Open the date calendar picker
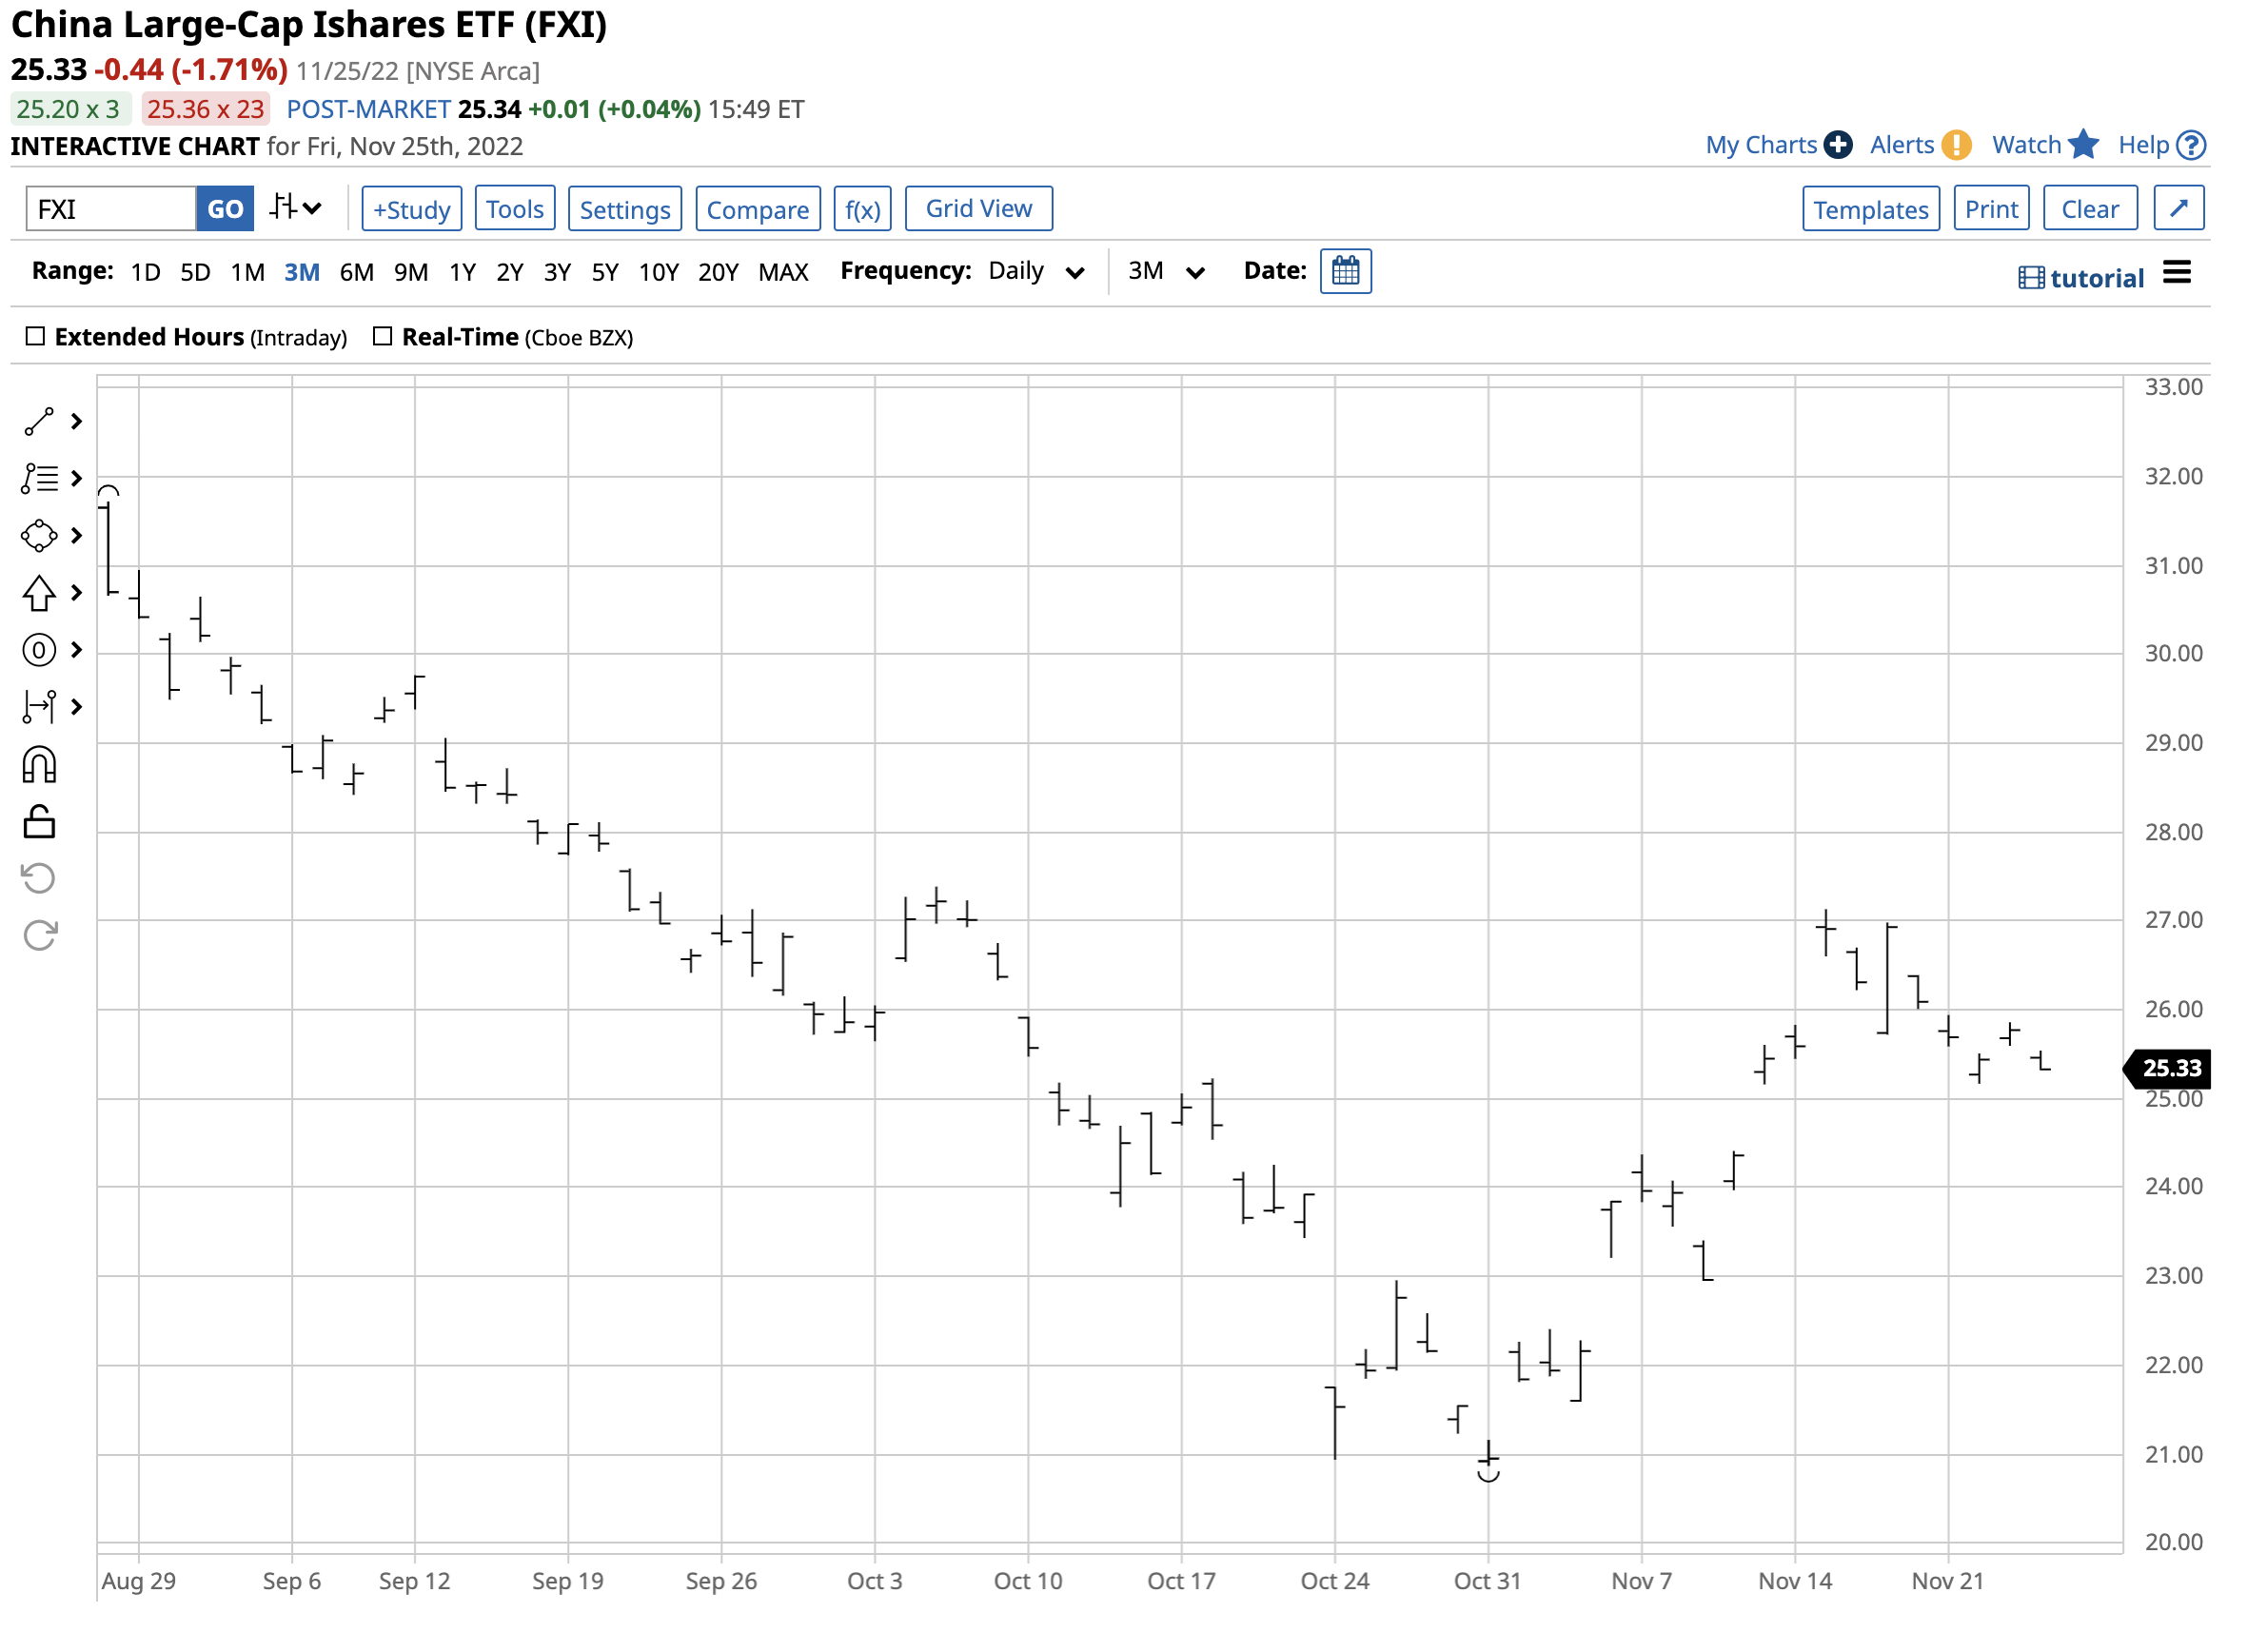This screenshot has width=2267, height=1652. (1346, 271)
